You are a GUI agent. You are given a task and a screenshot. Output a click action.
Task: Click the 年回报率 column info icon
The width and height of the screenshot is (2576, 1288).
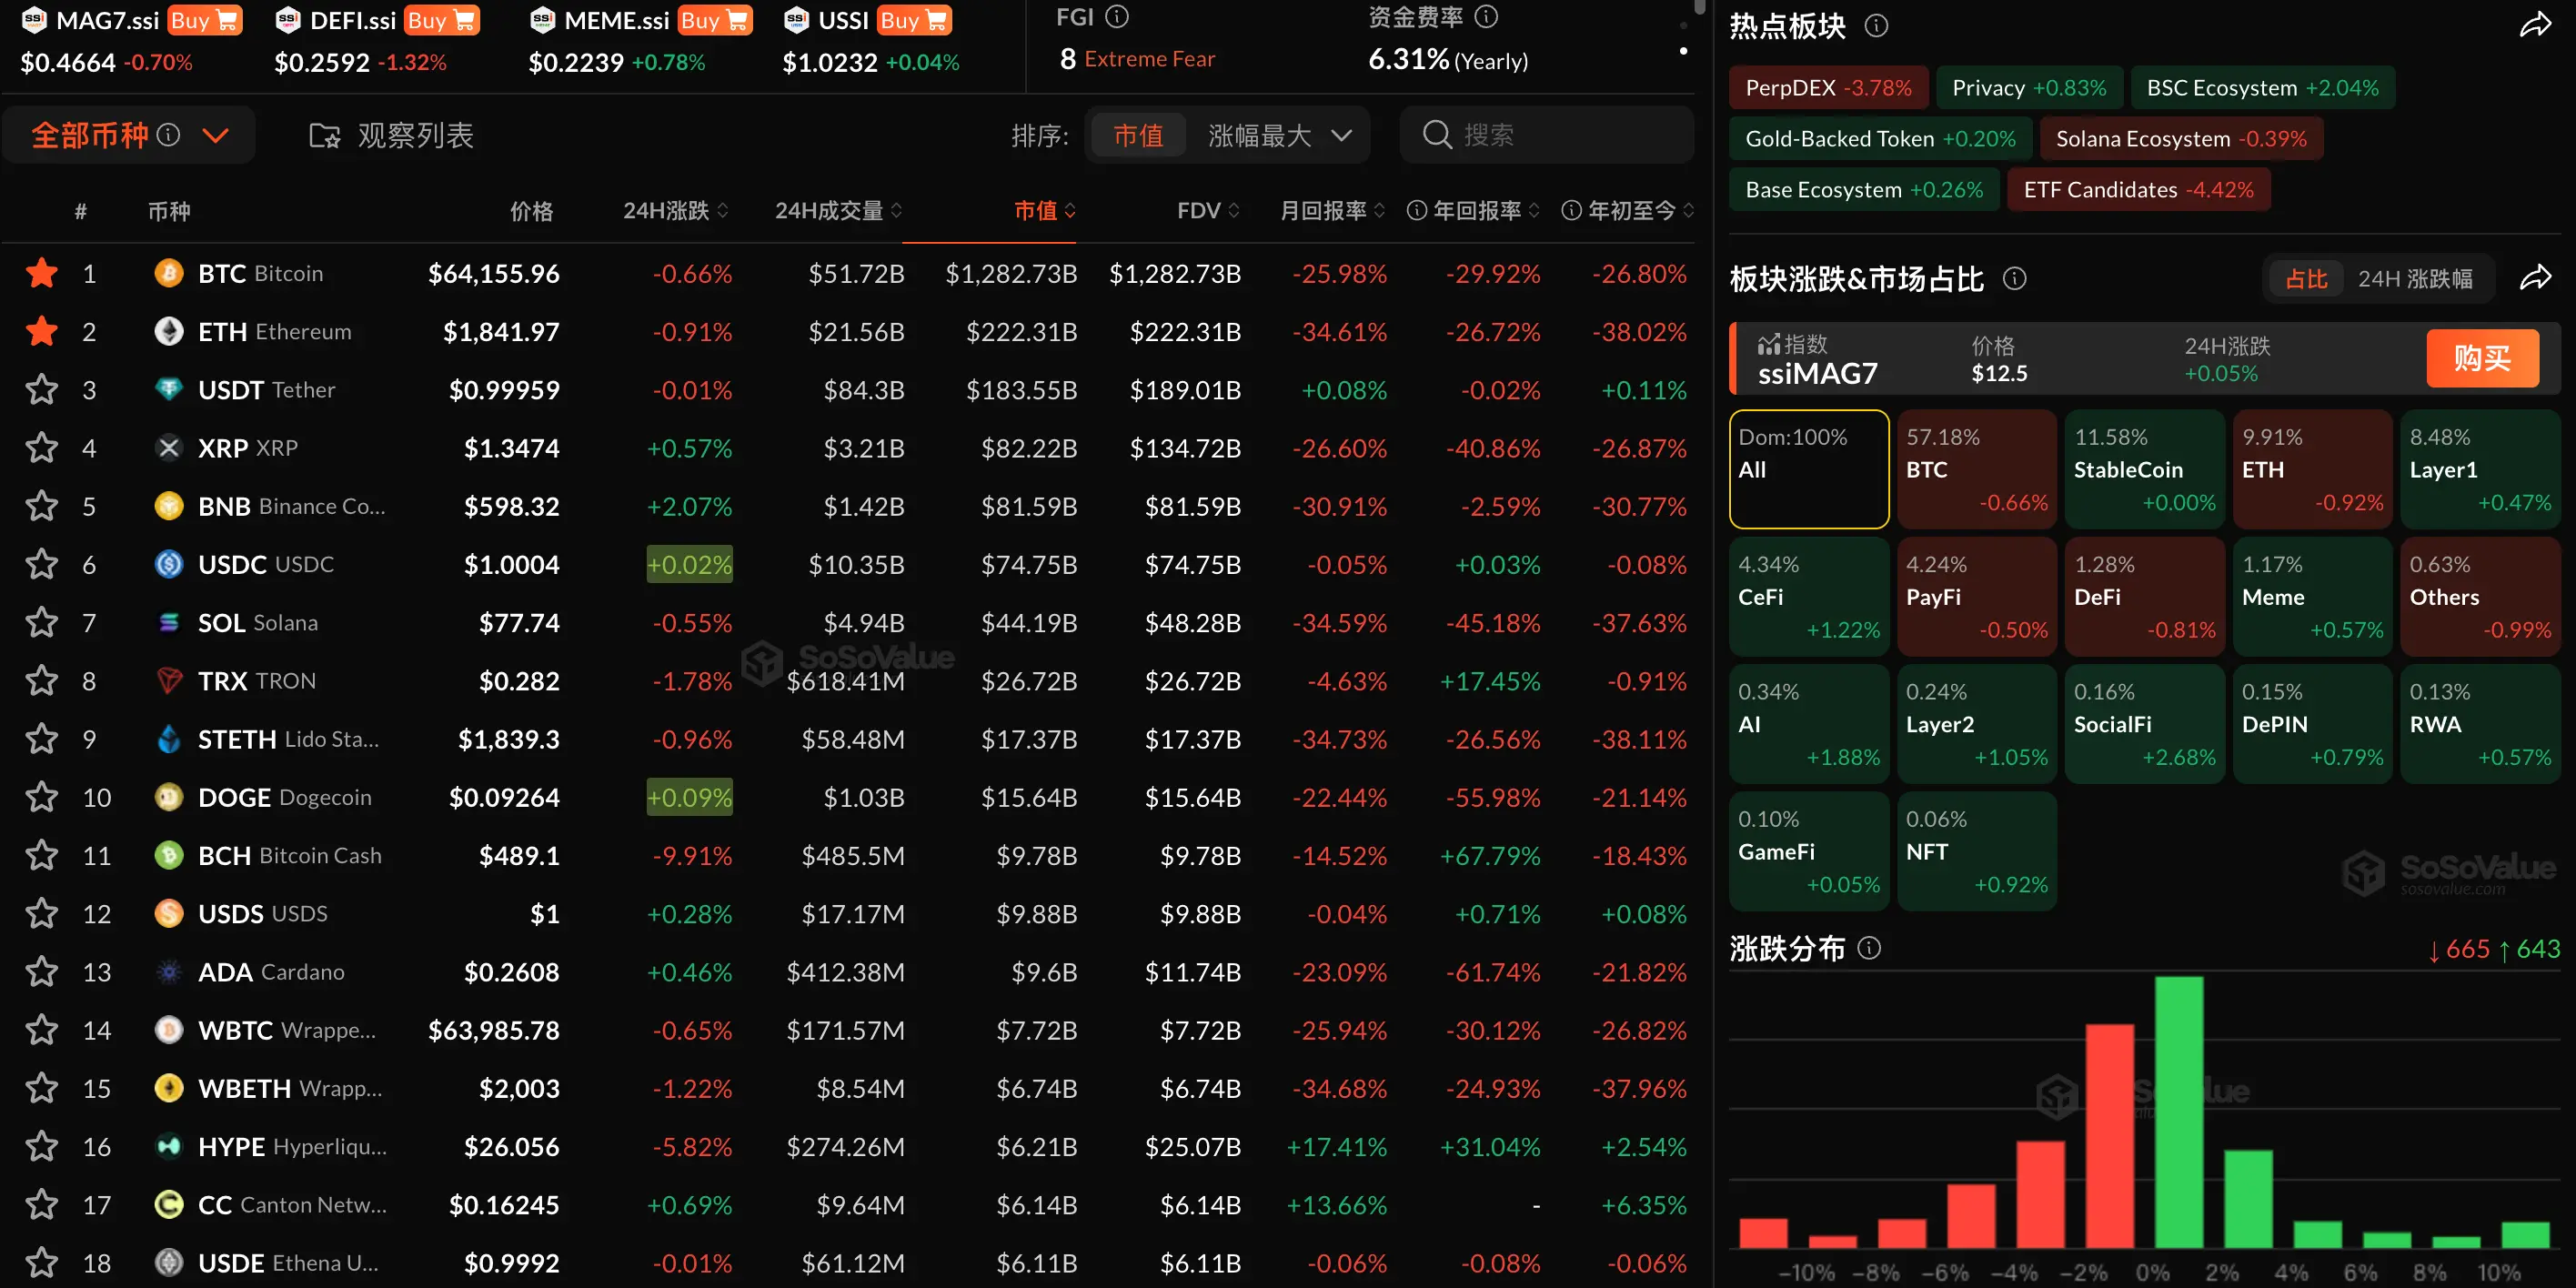(1416, 211)
